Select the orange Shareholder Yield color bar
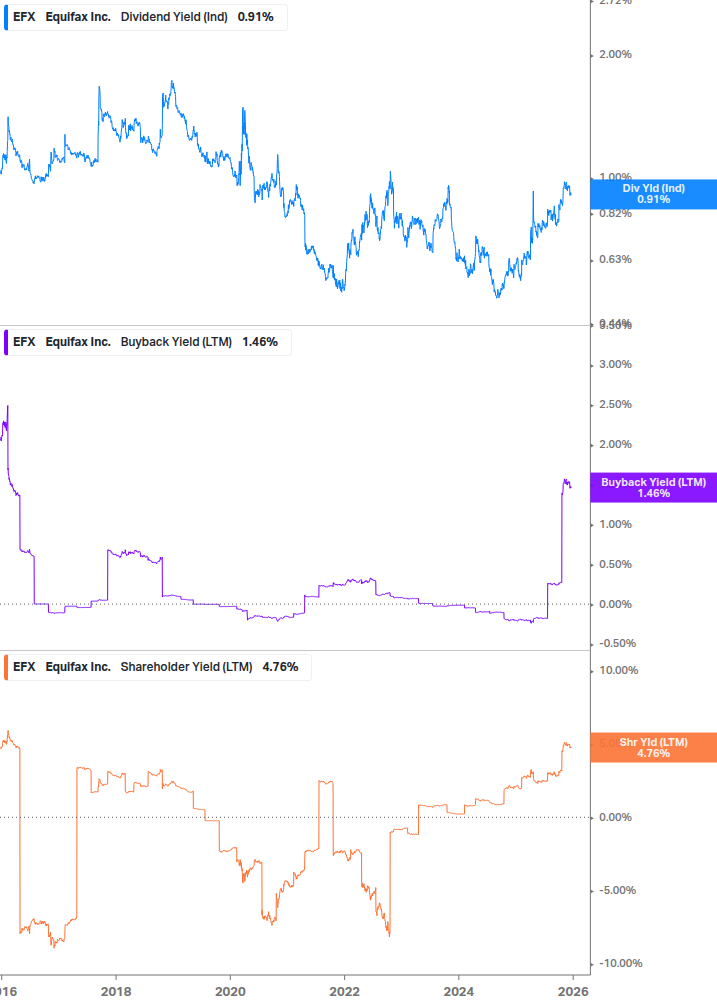 [6, 667]
